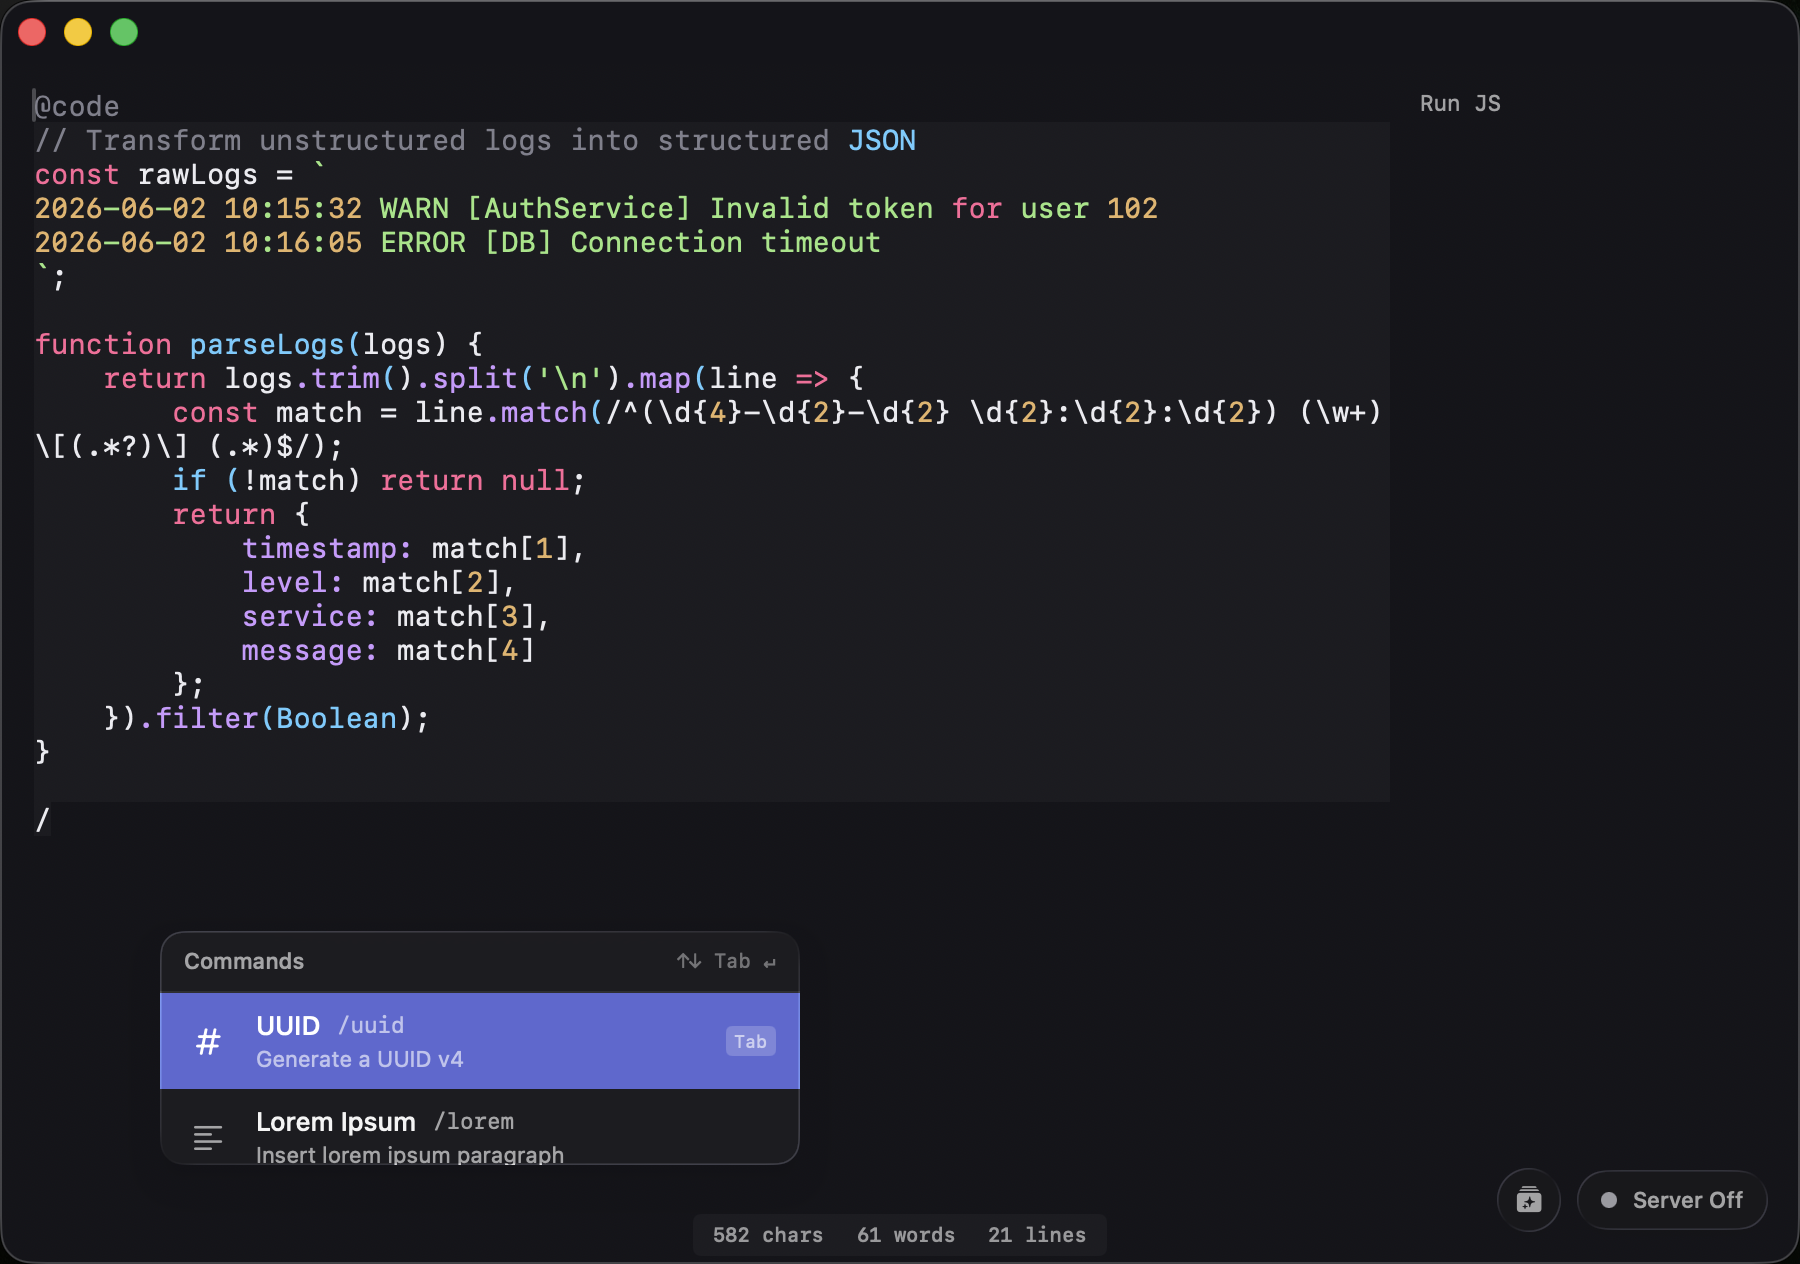Select the UUID command
1800x1264 pixels.
click(480, 1041)
